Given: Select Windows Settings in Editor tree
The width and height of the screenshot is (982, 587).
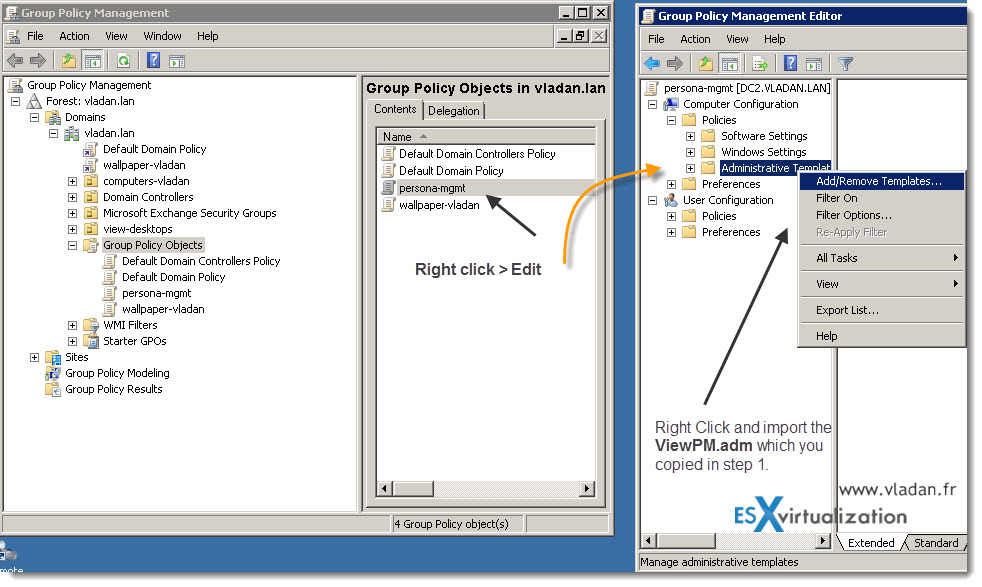Looking at the screenshot, I should (x=763, y=152).
